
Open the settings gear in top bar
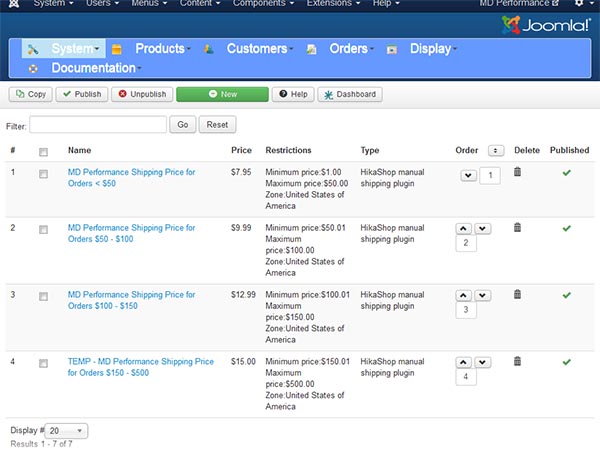pos(579,3)
